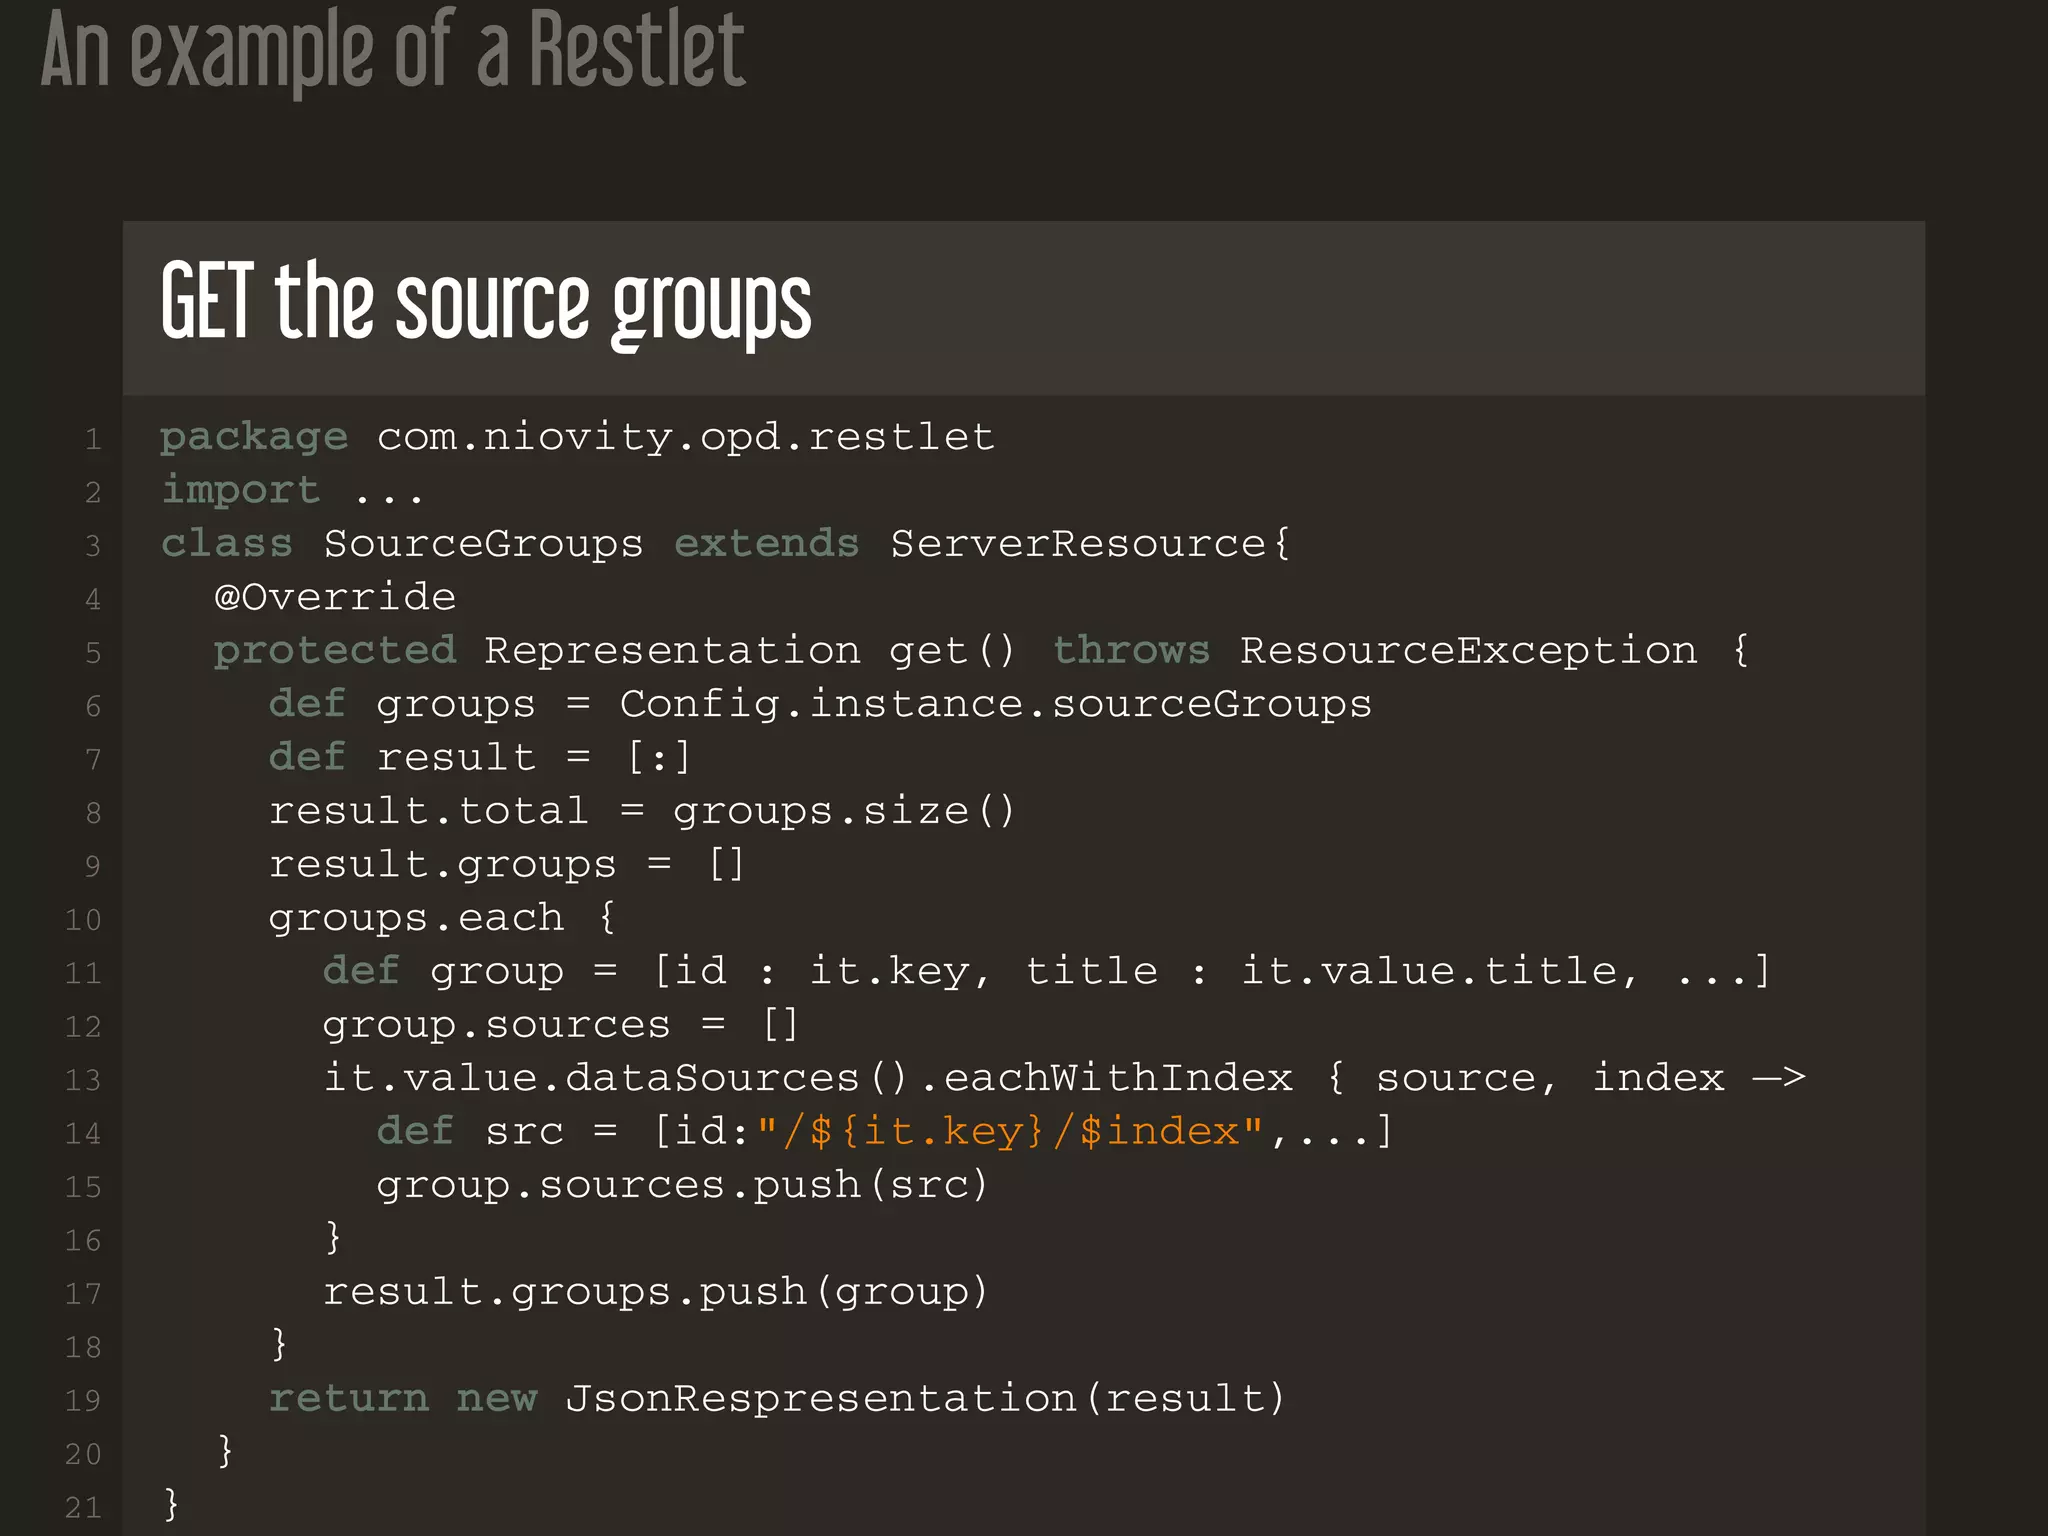2048x1536 pixels.
Task: Click 'group.sources.push(src)' on line 15
Action: pos(682,1185)
